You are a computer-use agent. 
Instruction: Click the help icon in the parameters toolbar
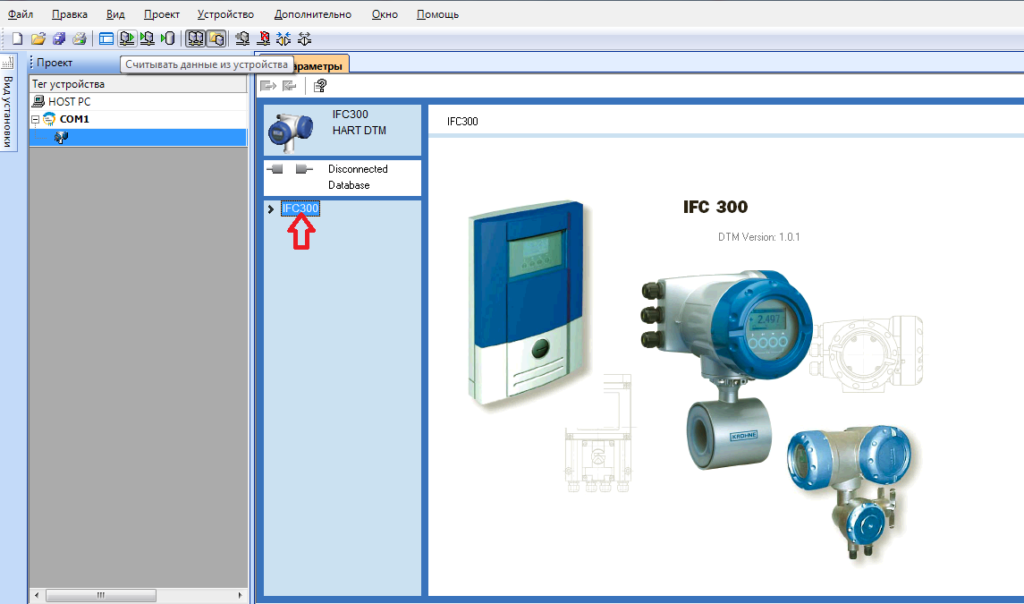[x=320, y=86]
